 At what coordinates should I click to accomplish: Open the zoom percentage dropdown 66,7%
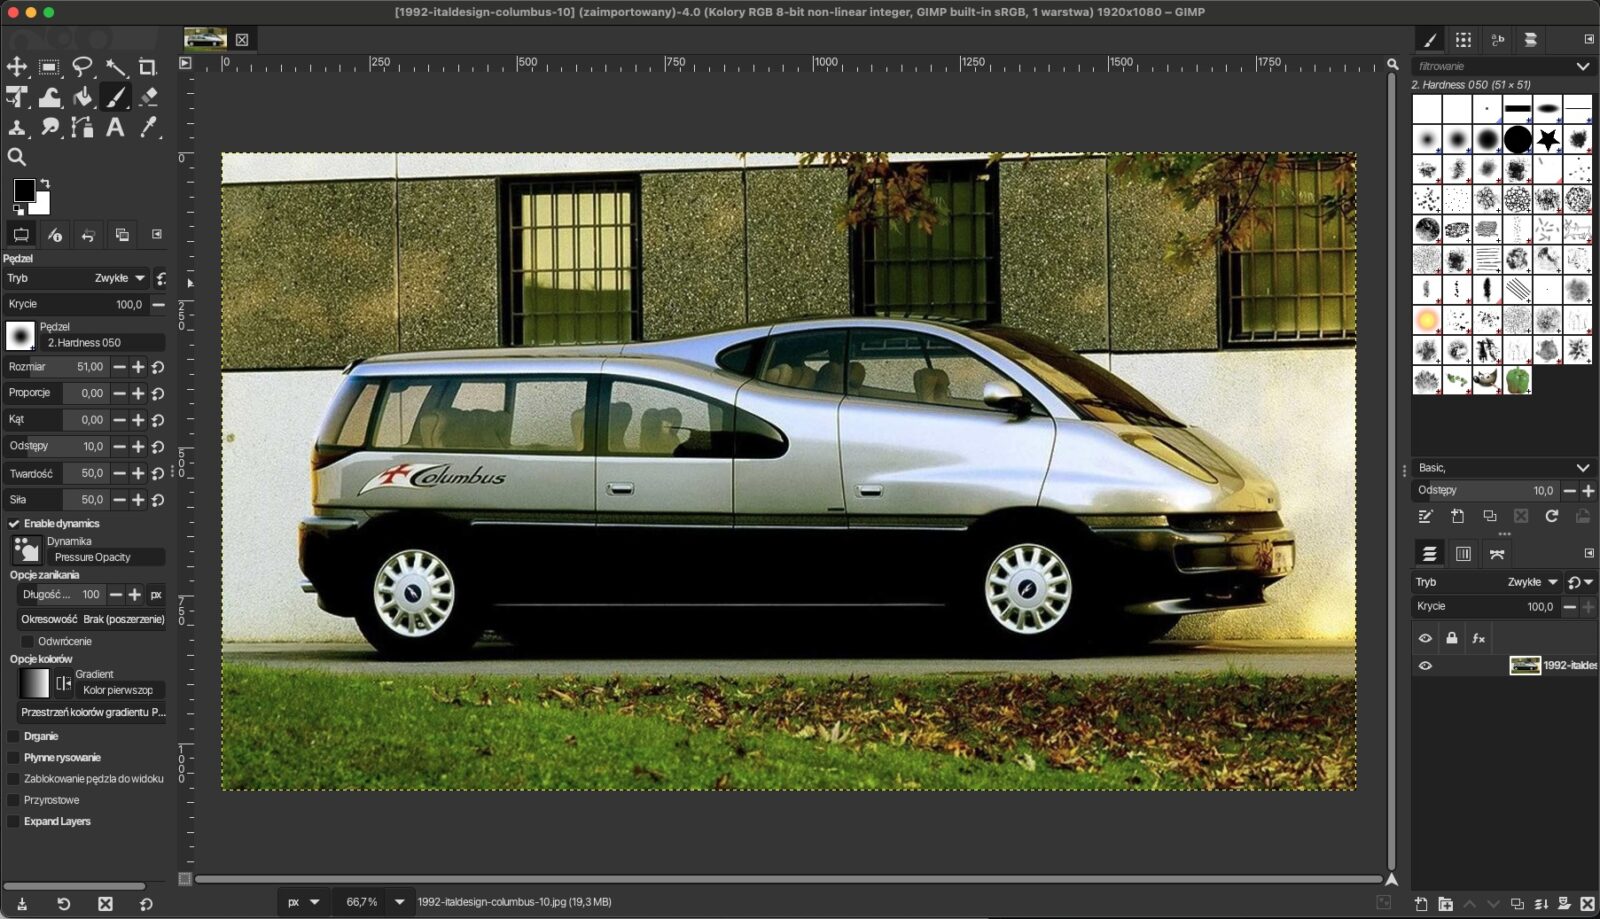pyautogui.click(x=399, y=902)
